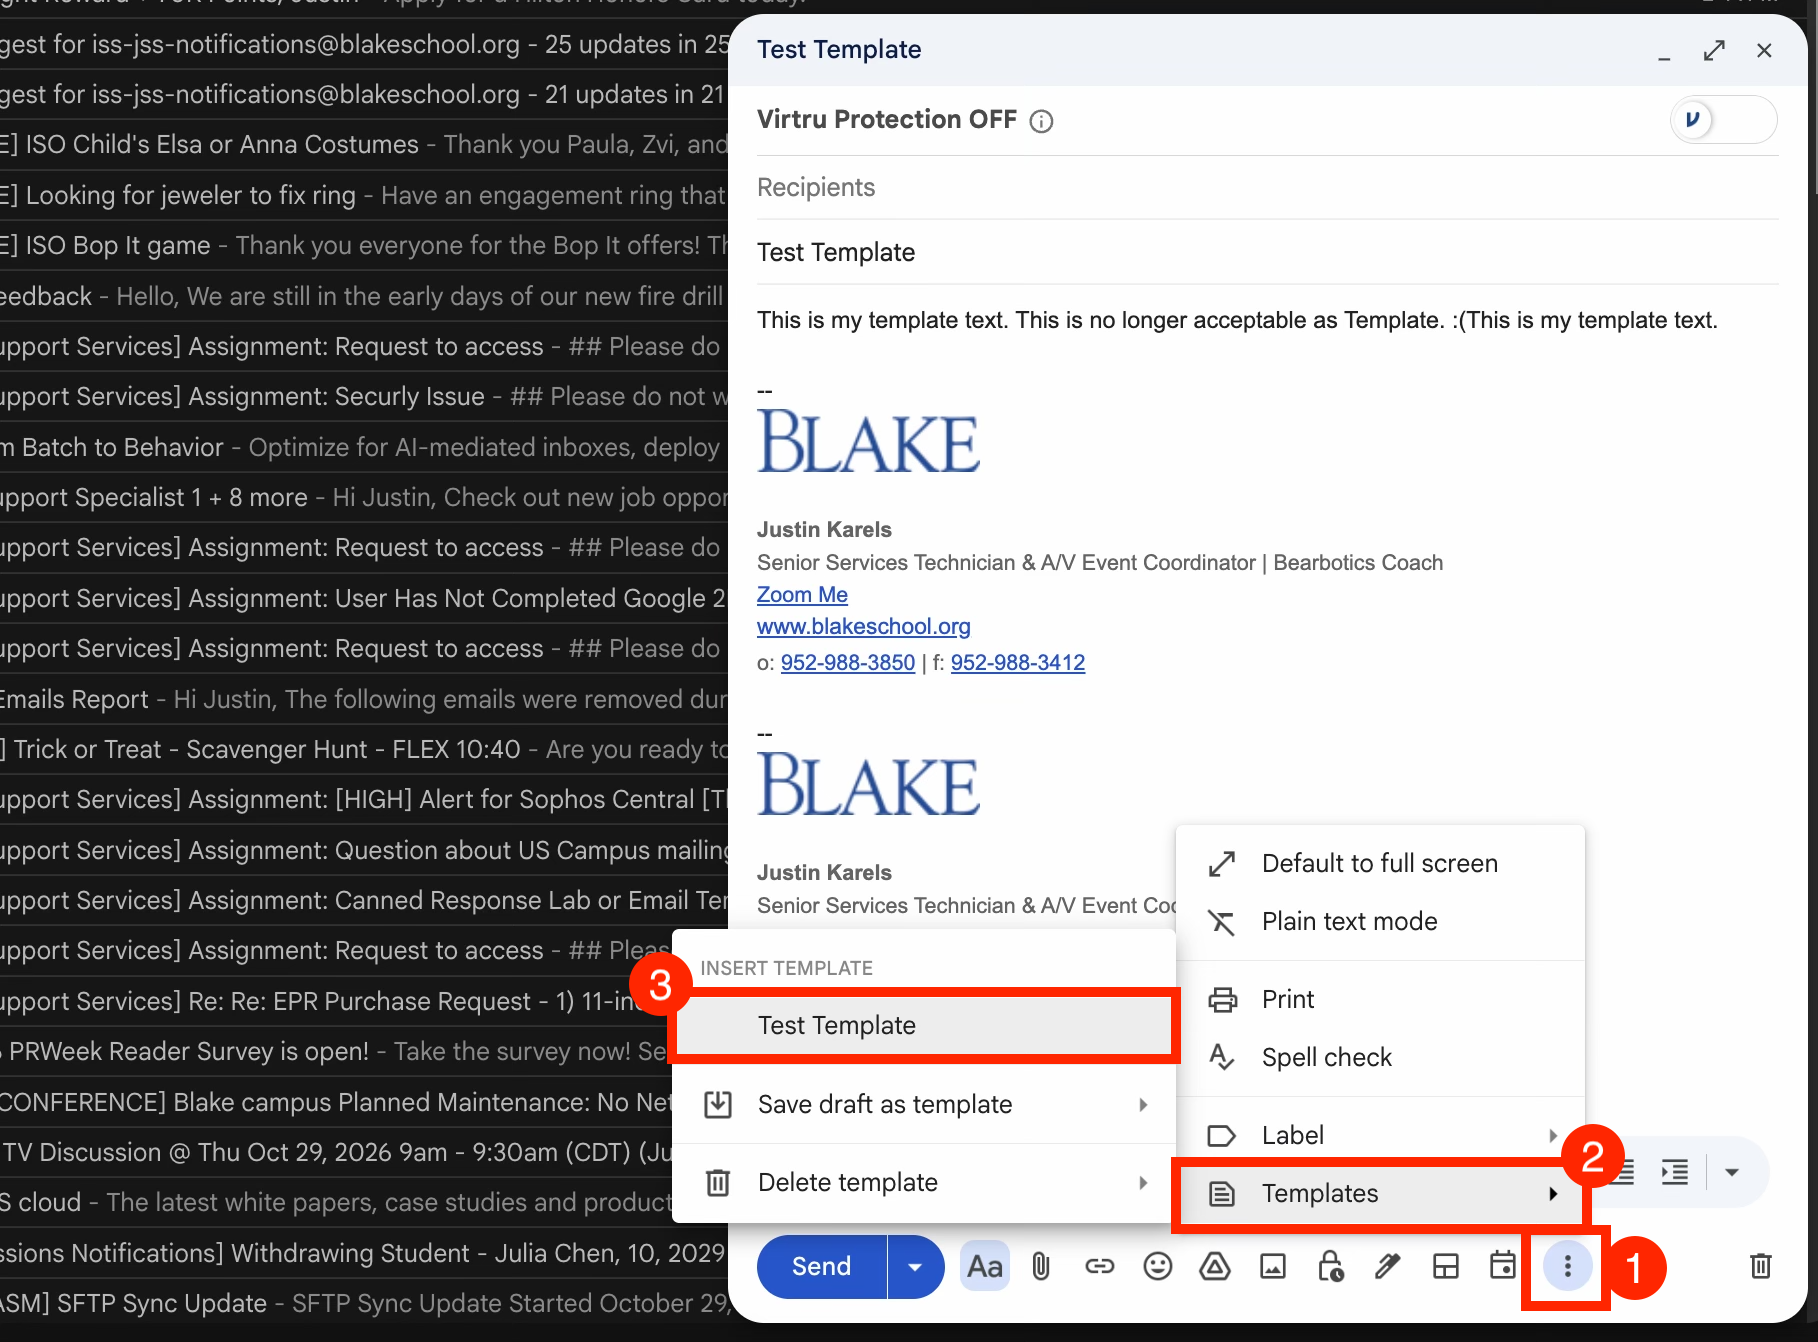Choose Print from the menu
The image size is (1818, 1342).
coord(1380,999)
